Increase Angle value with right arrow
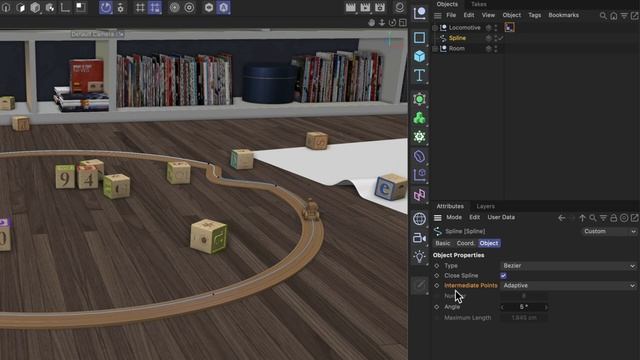640x360 pixels. point(546,307)
